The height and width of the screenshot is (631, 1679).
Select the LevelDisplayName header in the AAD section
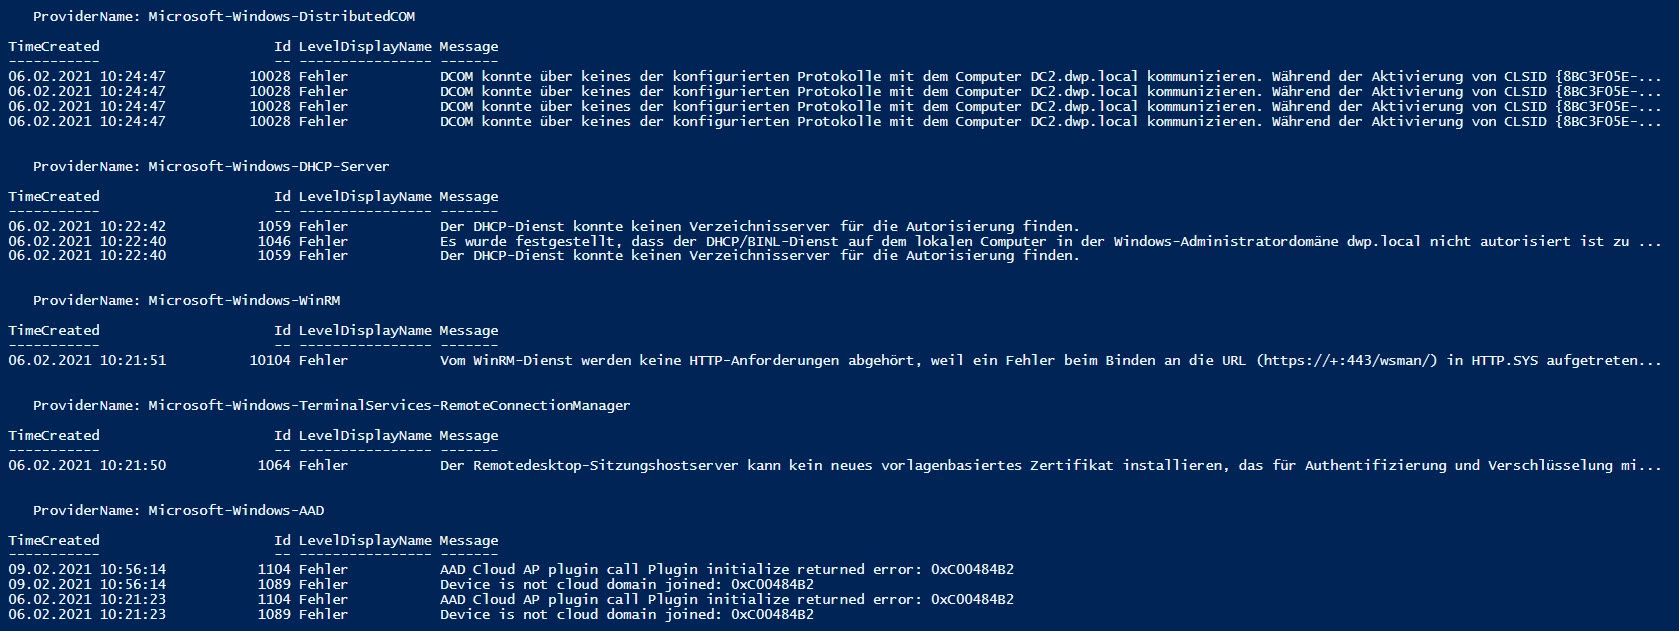click(365, 541)
